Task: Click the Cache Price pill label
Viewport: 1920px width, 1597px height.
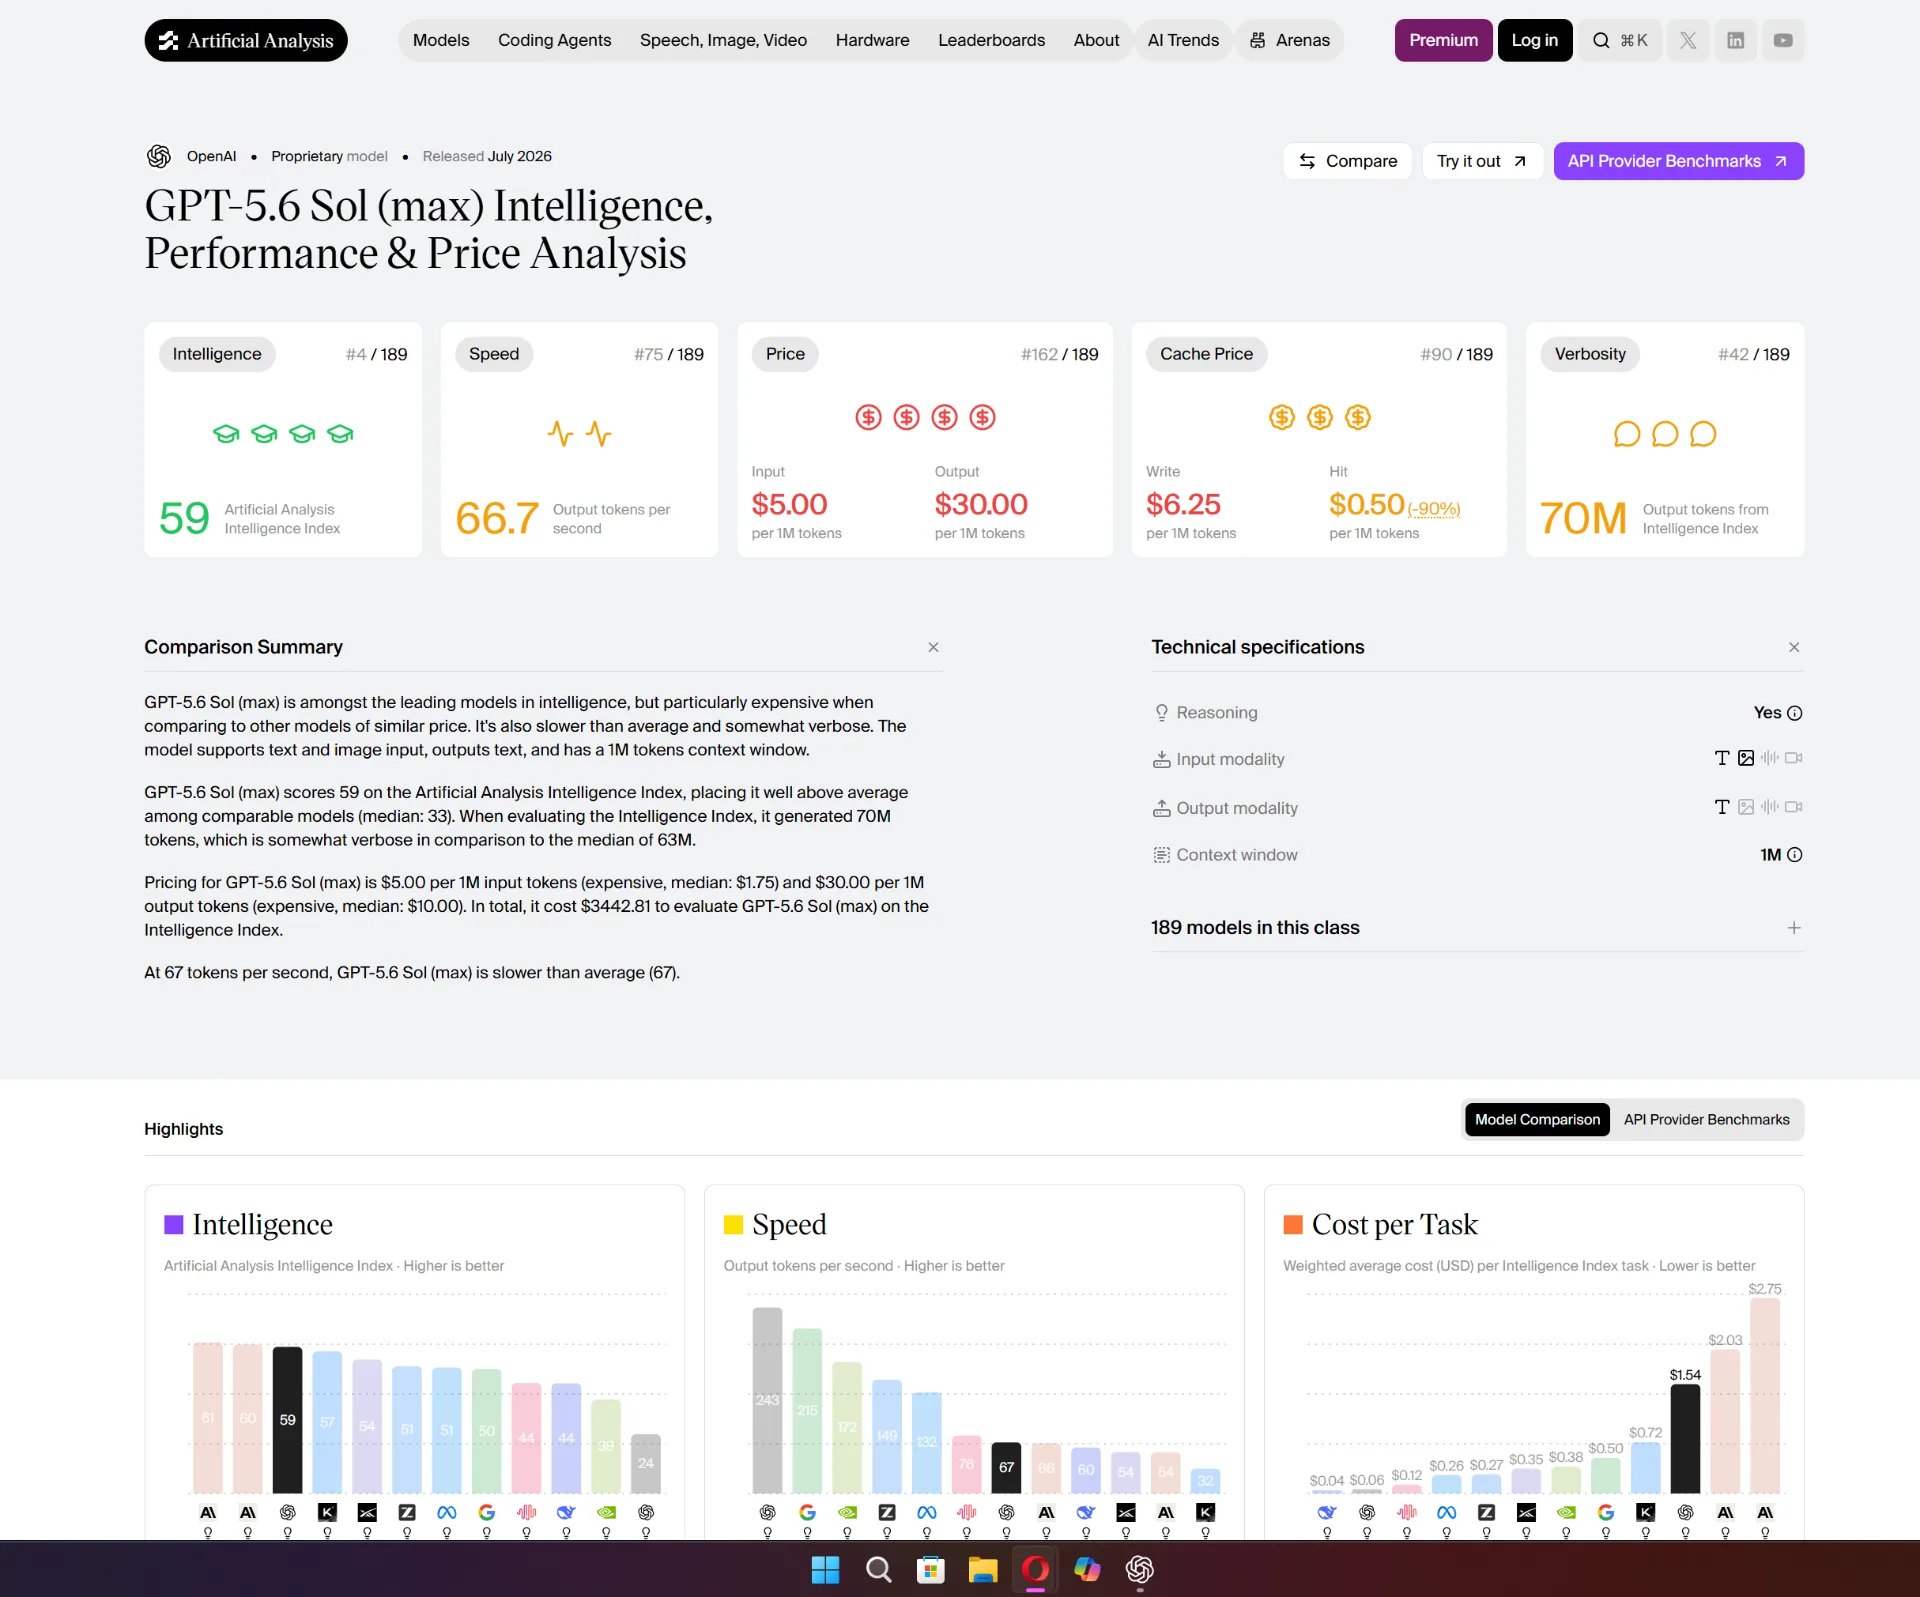Action: [1206, 354]
